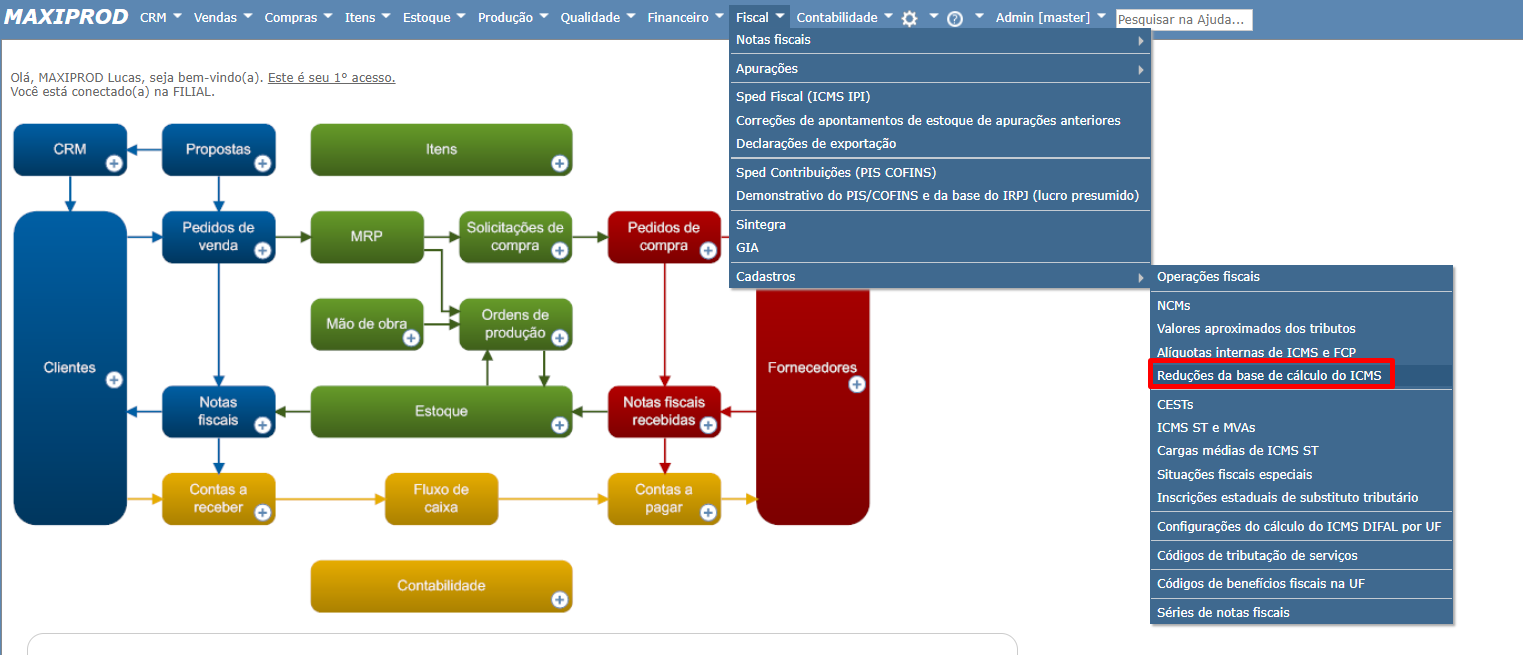Open the Contabilidade top menu
The image size is (1523, 655).
(845, 17)
